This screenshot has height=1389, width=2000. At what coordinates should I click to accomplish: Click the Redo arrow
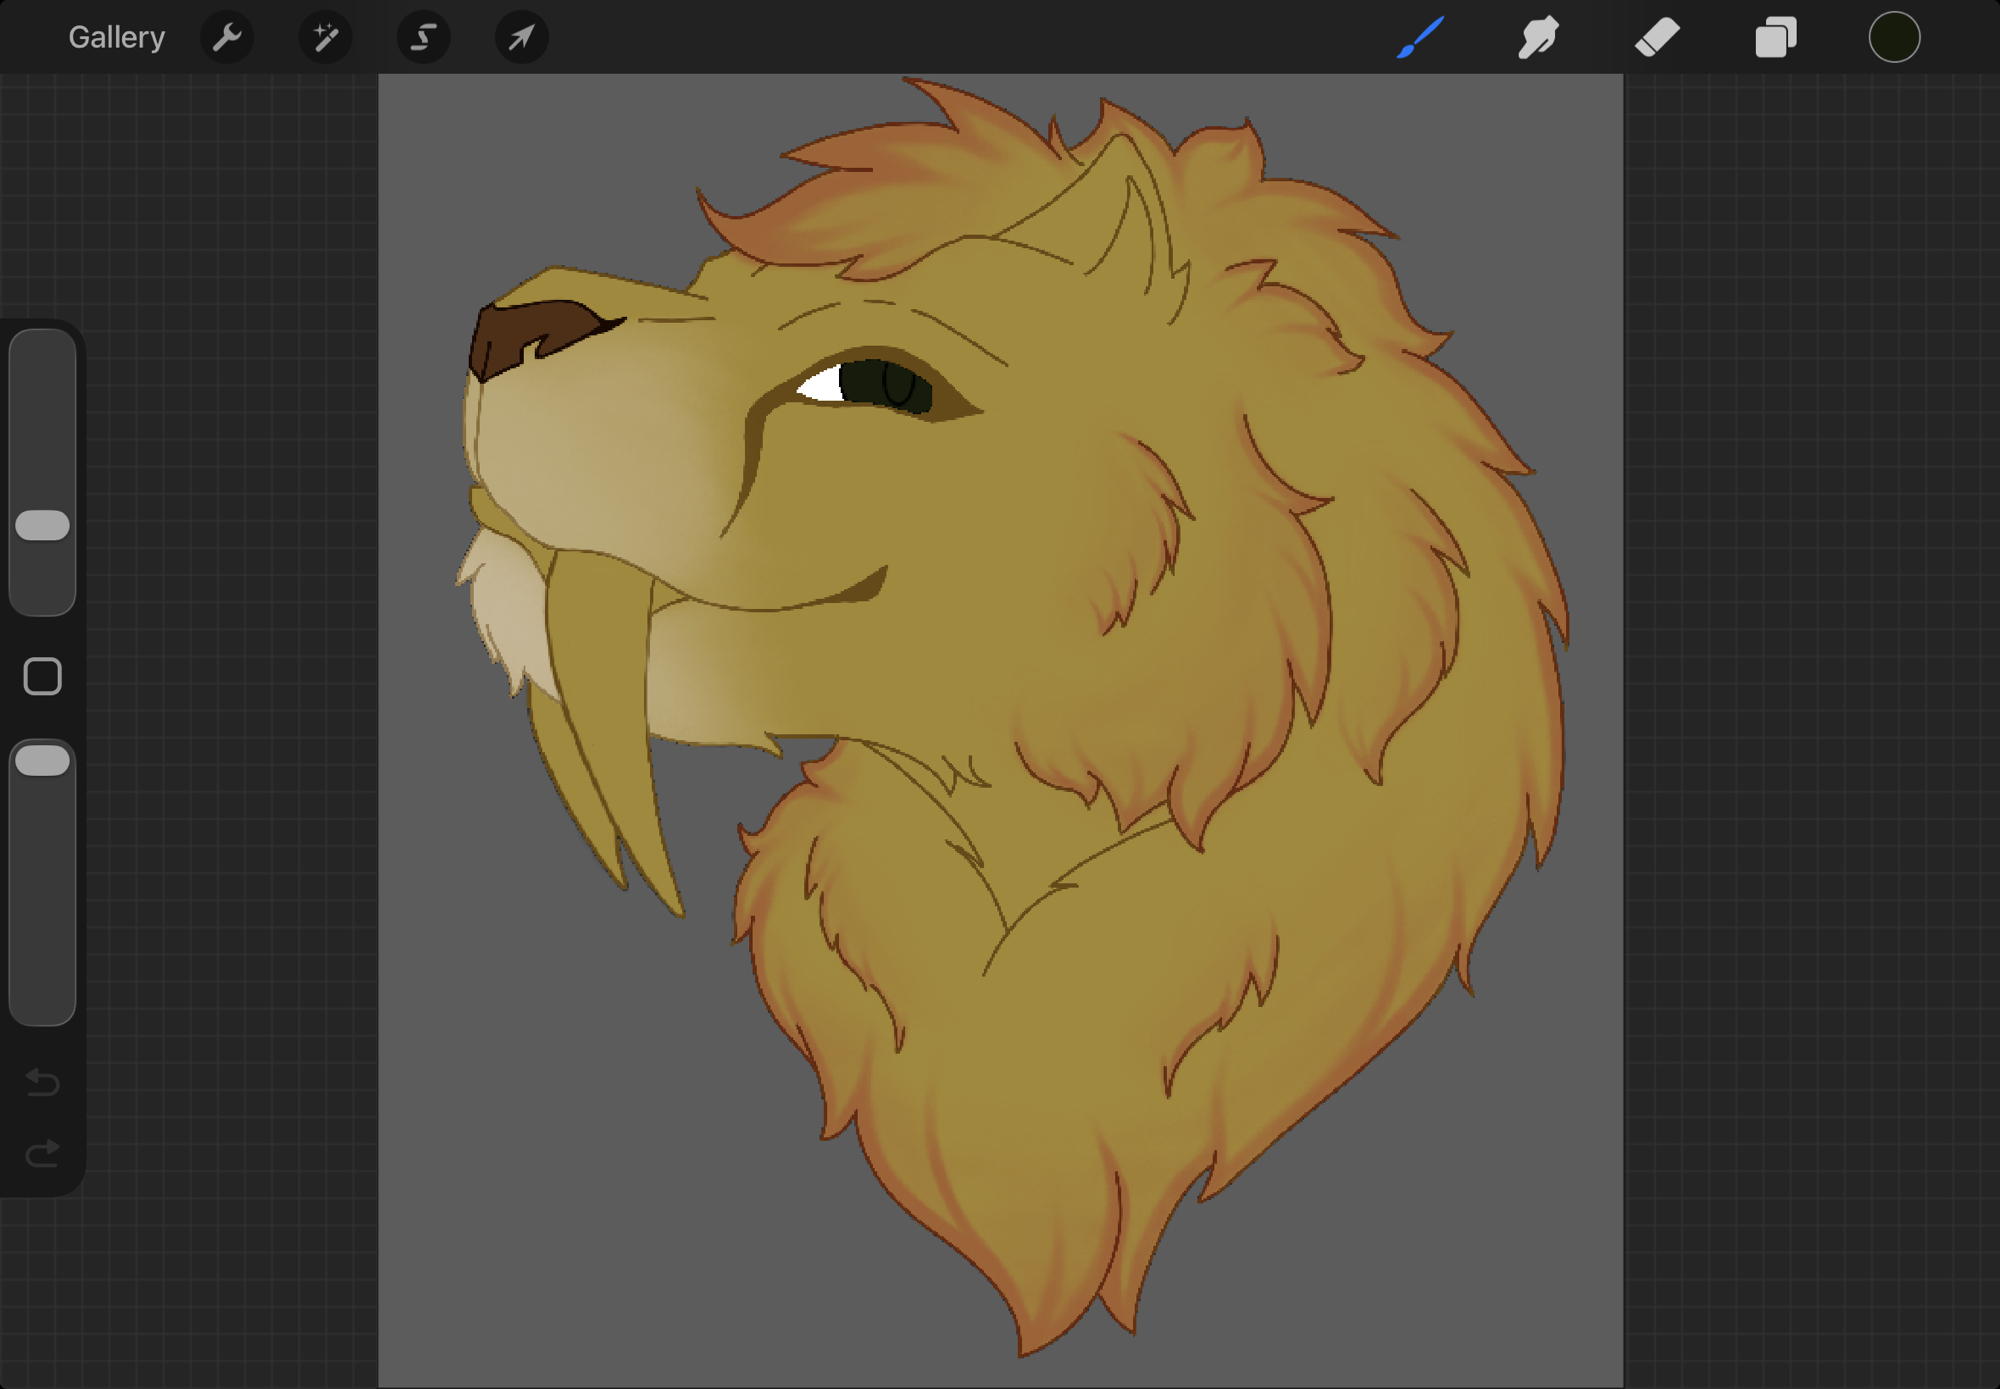pyautogui.click(x=43, y=1154)
